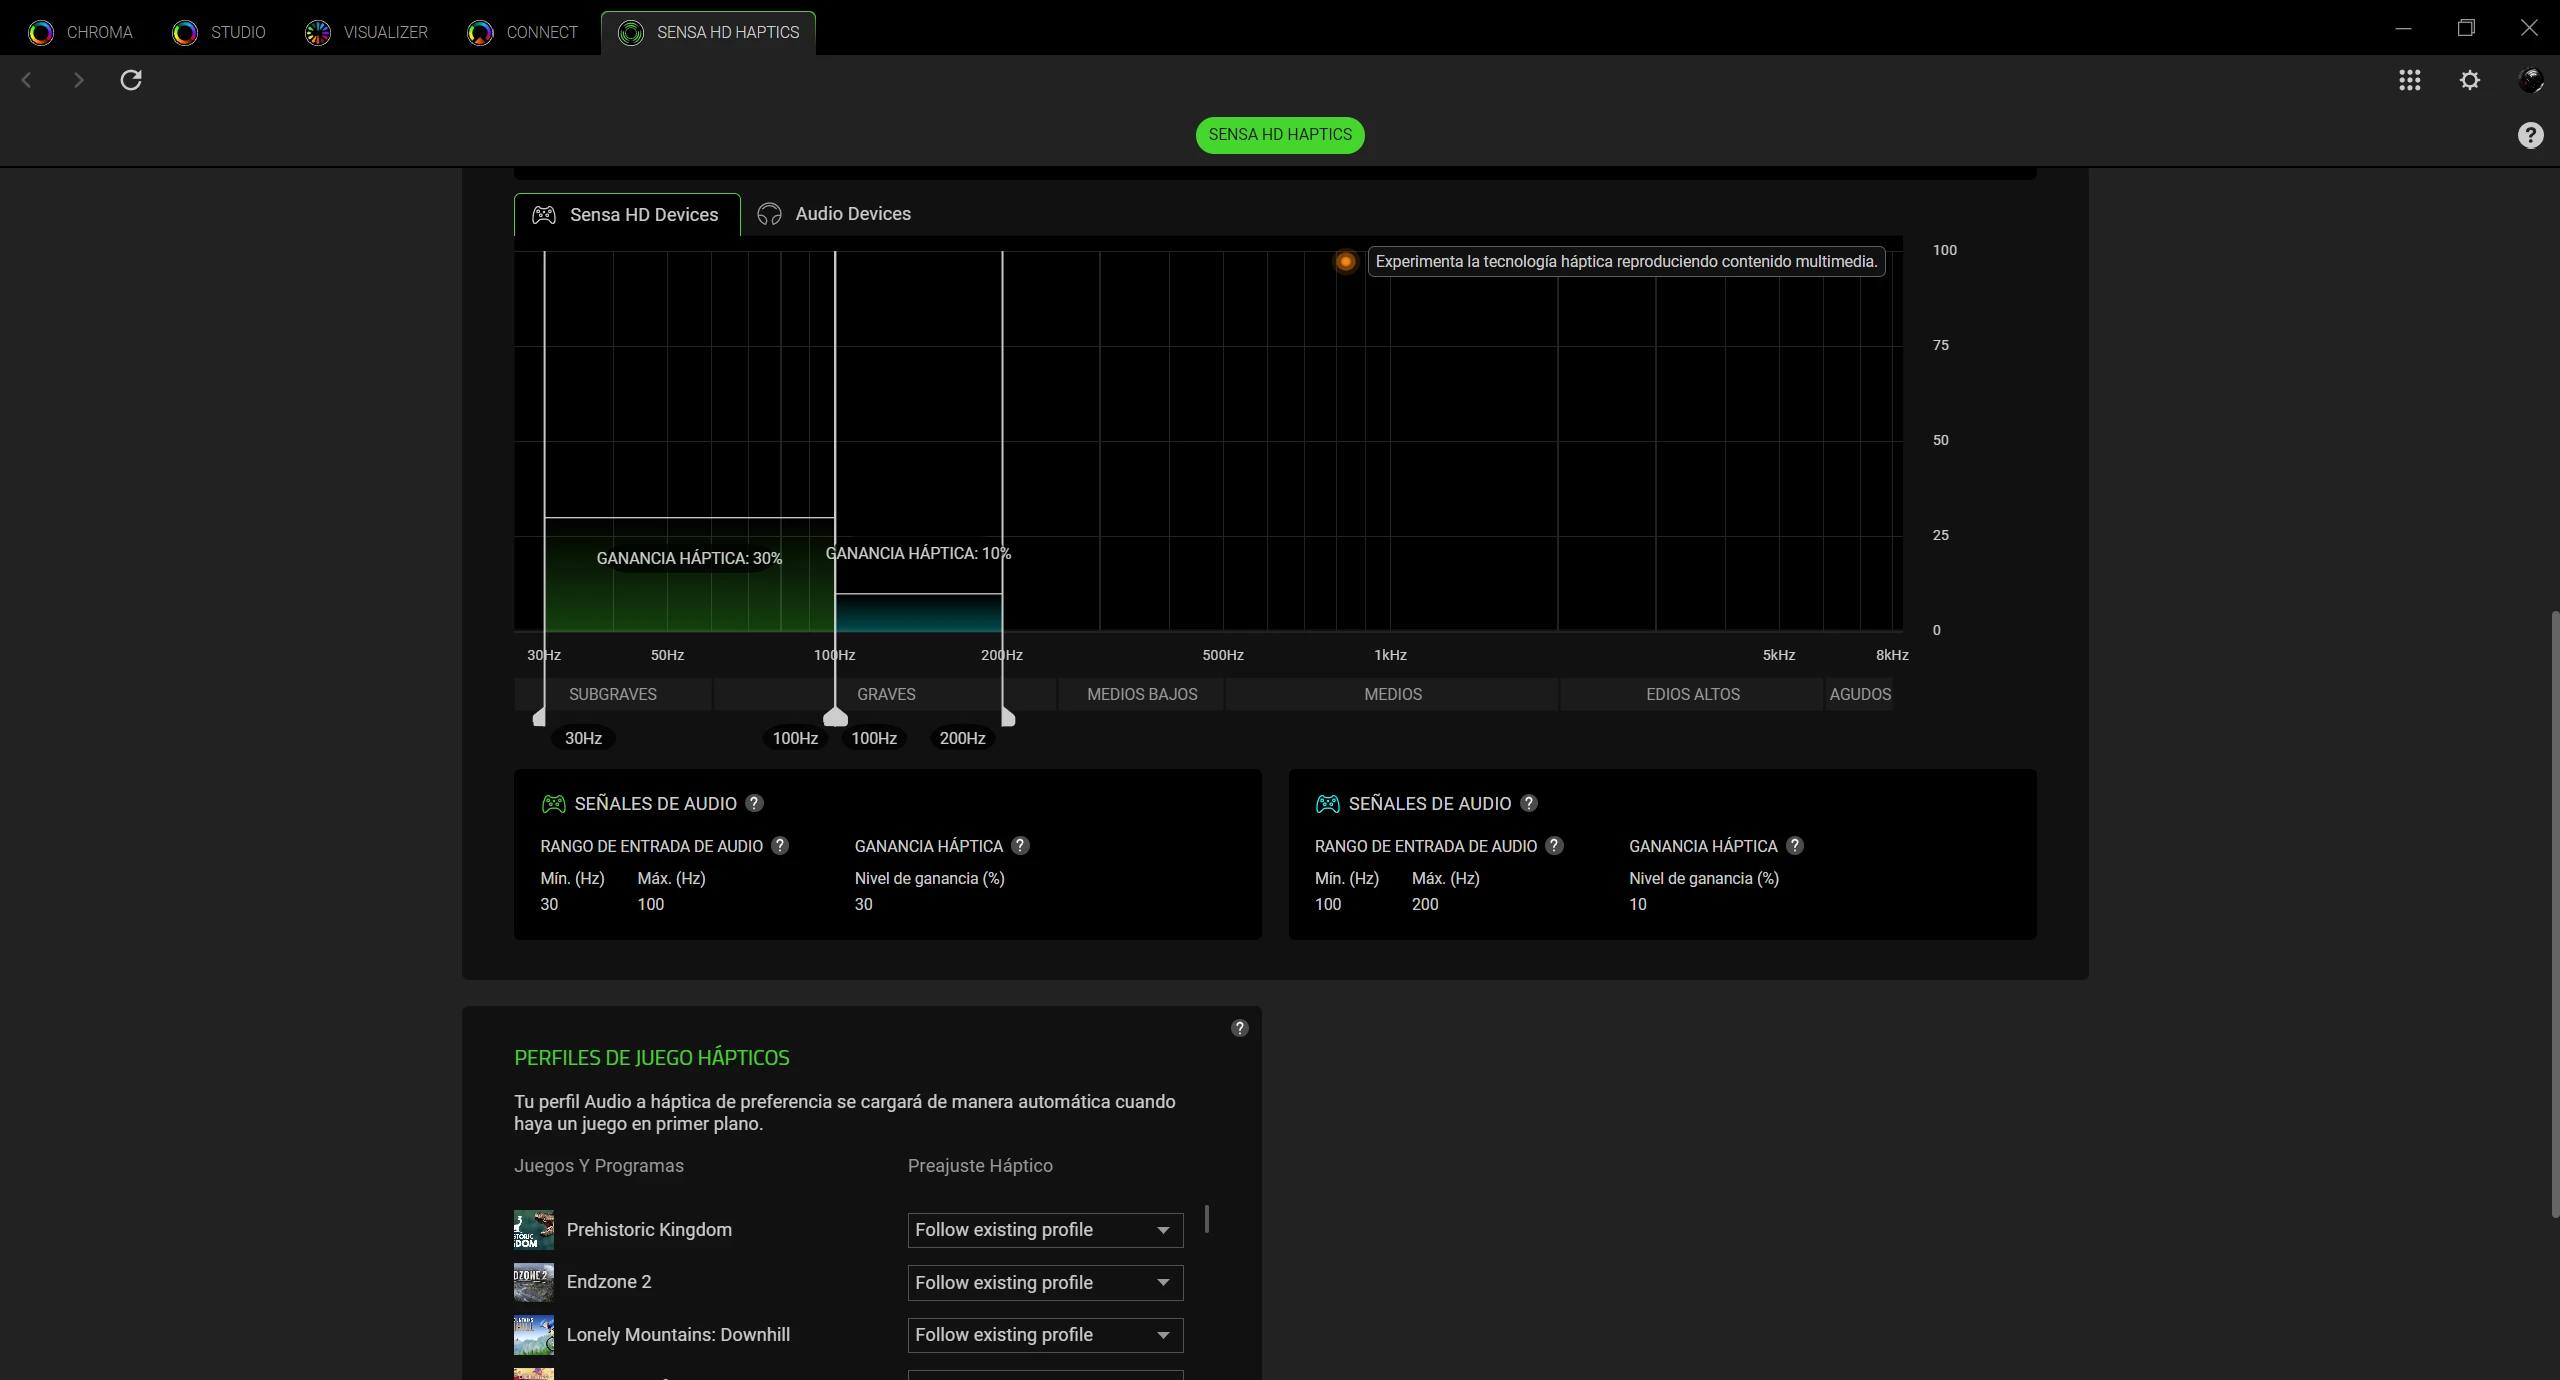Open settings via the gear icon
Screen dimensions: 2560x1380
(2470, 80)
